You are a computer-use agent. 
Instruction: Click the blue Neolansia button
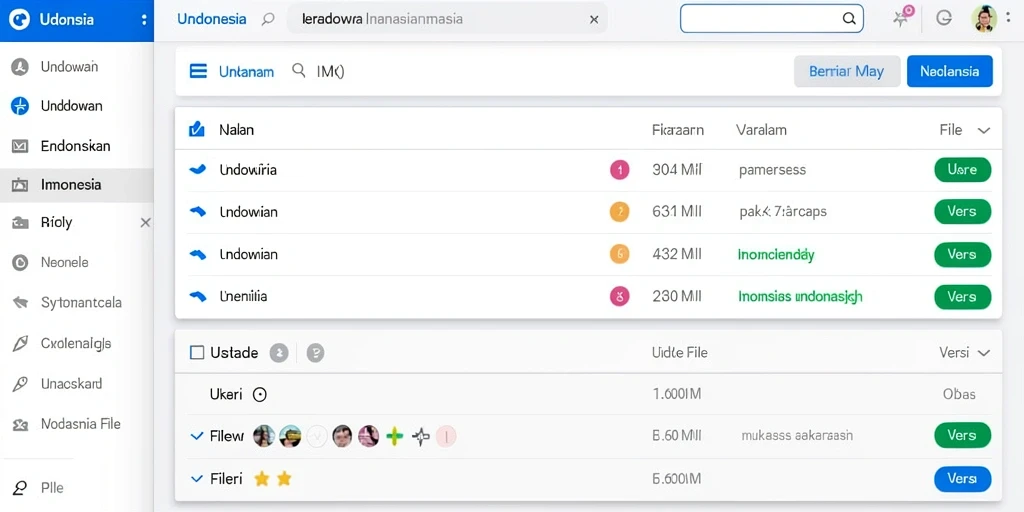point(950,71)
